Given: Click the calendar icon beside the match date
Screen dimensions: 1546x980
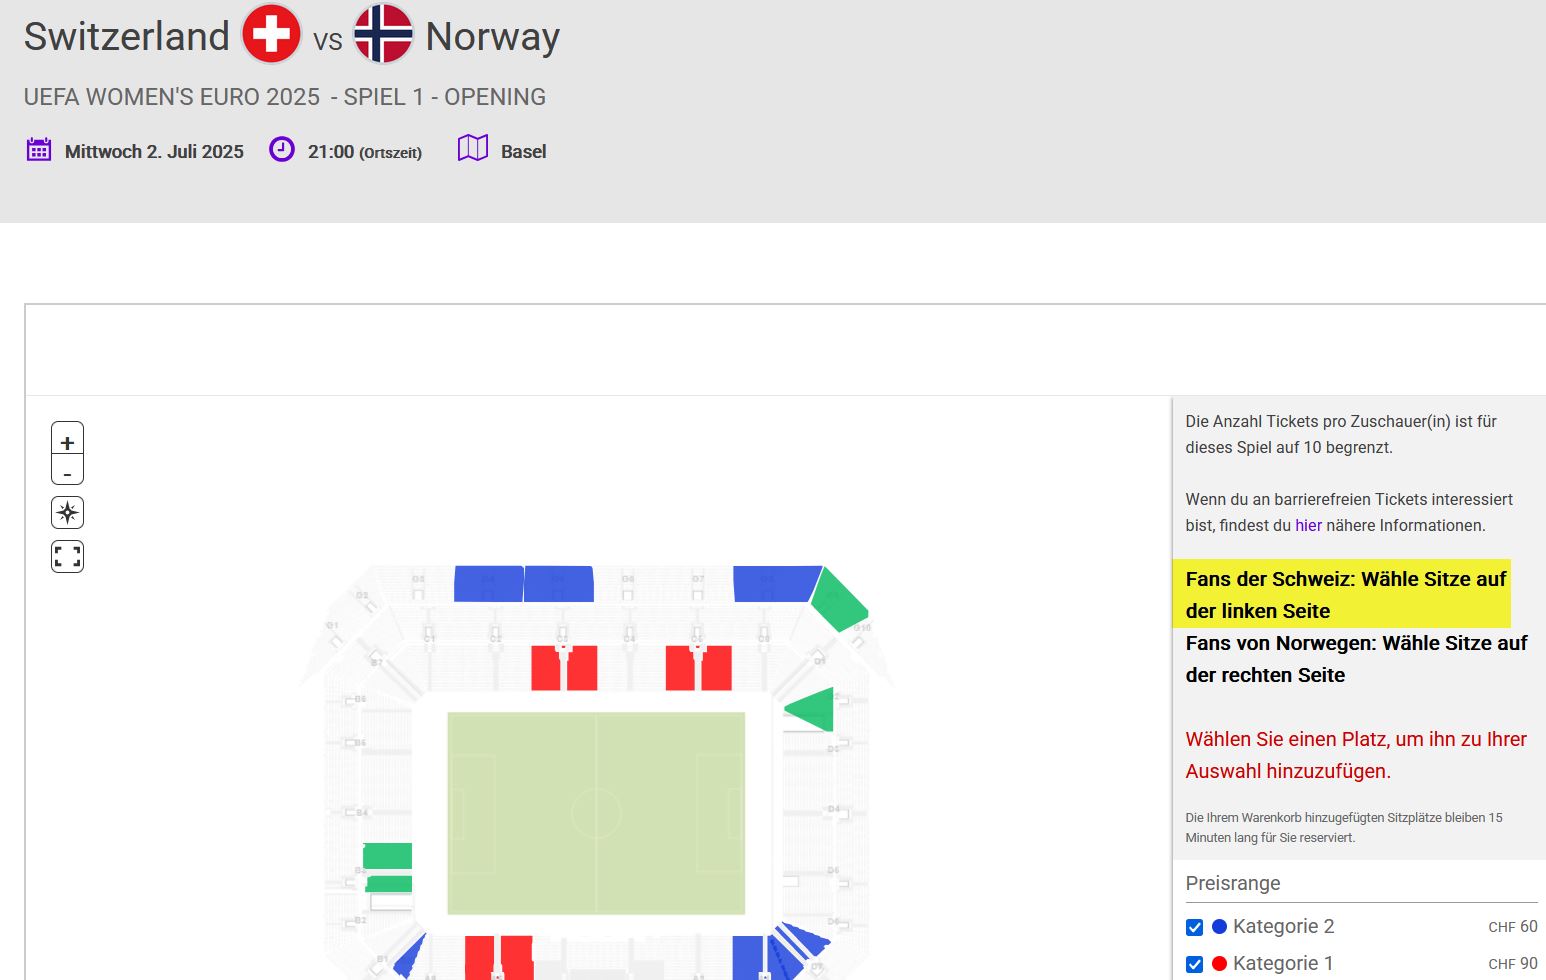Looking at the screenshot, I should tap(39, 150).
